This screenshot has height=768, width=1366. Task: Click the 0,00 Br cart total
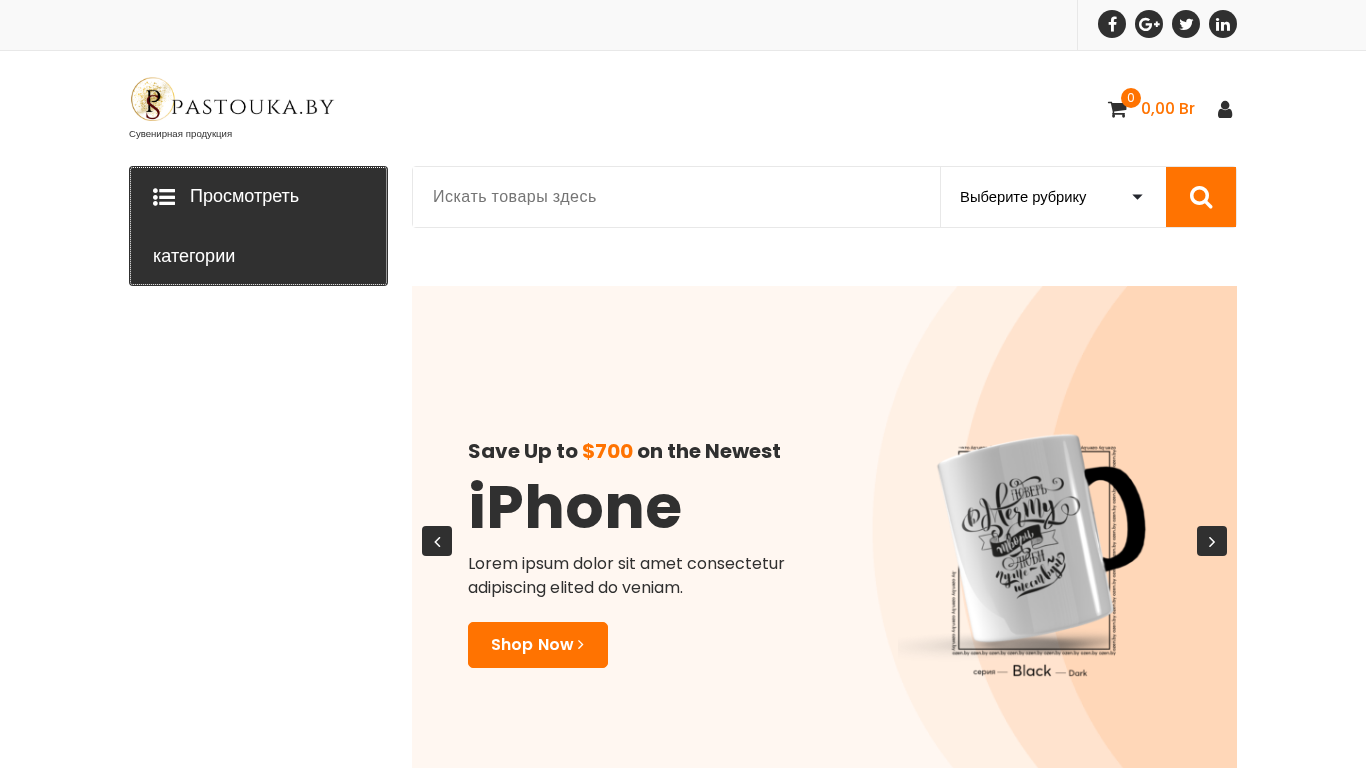click(1168, 109)
